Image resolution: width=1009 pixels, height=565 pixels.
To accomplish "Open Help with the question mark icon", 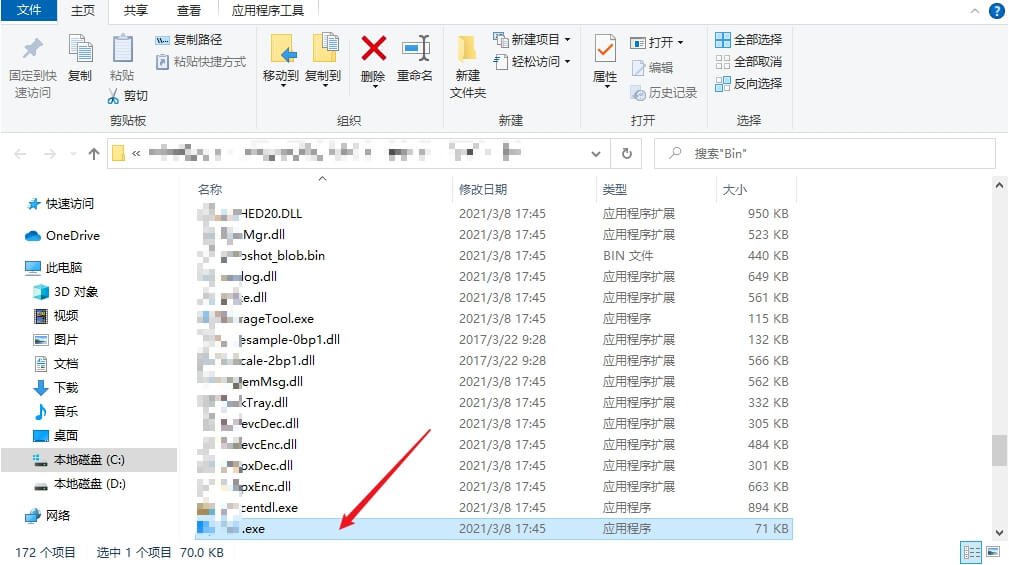I will coord(997,11).
